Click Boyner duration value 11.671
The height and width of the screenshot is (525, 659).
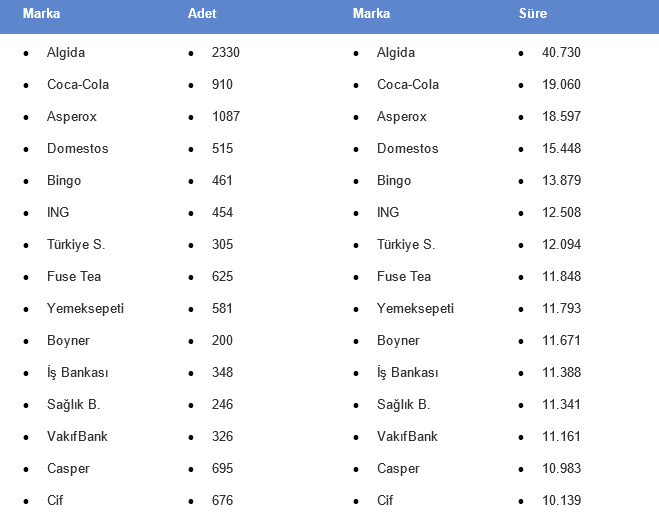tap(561, 340)
